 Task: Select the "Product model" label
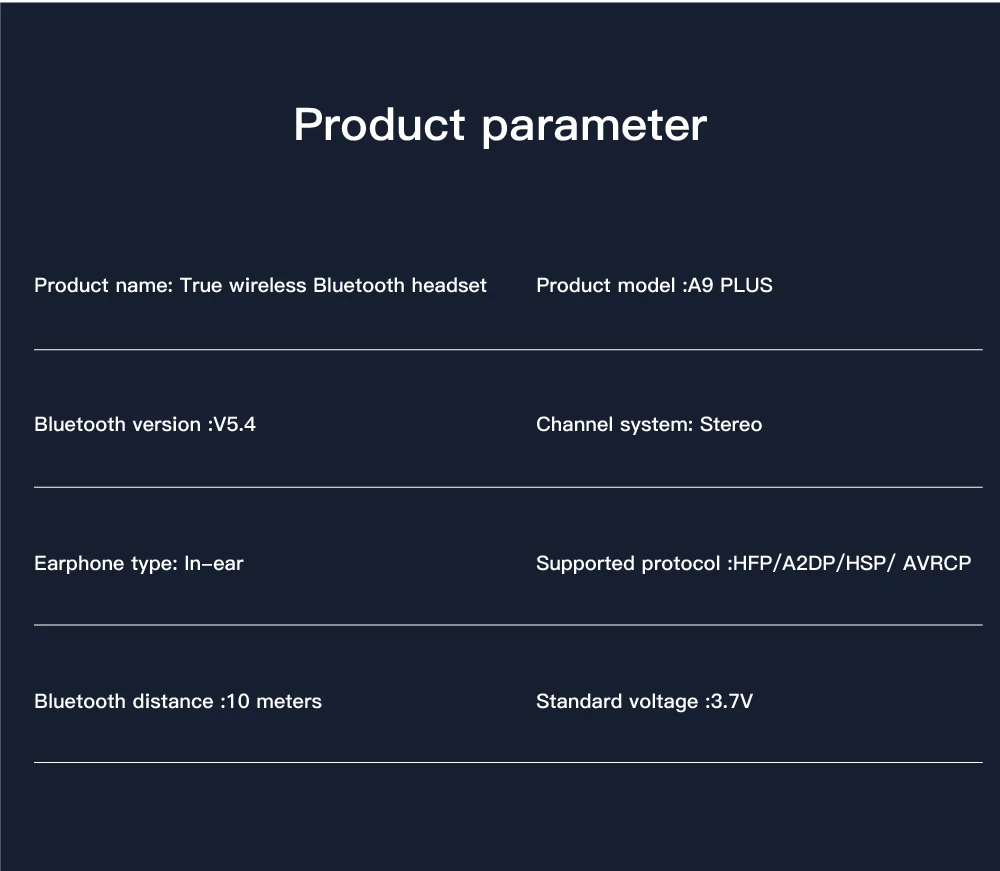605,285
